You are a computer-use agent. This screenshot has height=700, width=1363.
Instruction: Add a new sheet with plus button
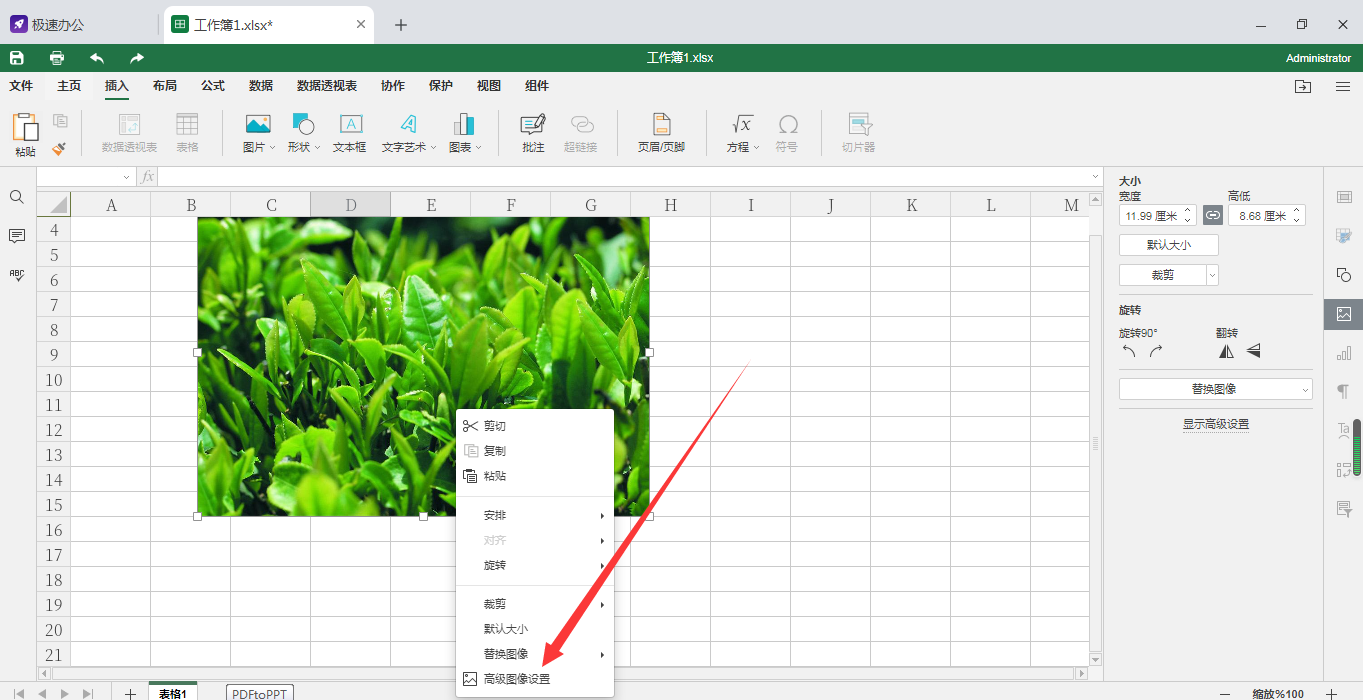(130, 693)
